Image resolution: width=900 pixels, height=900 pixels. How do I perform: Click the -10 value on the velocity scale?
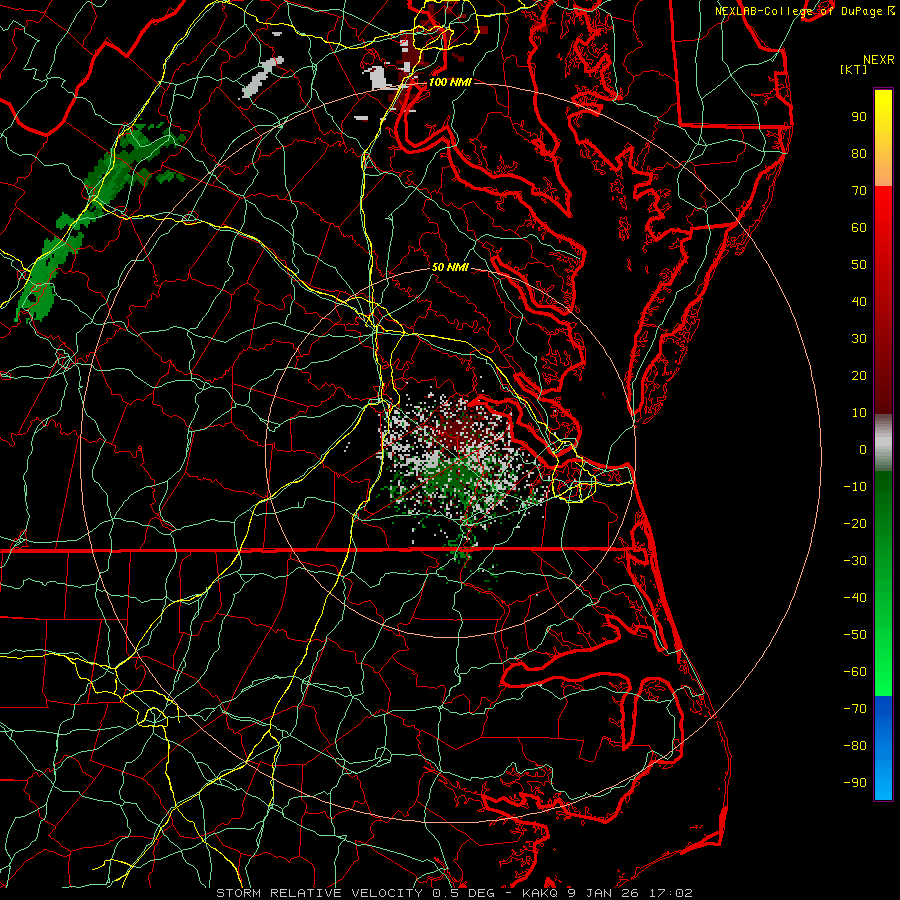point(855,487)
